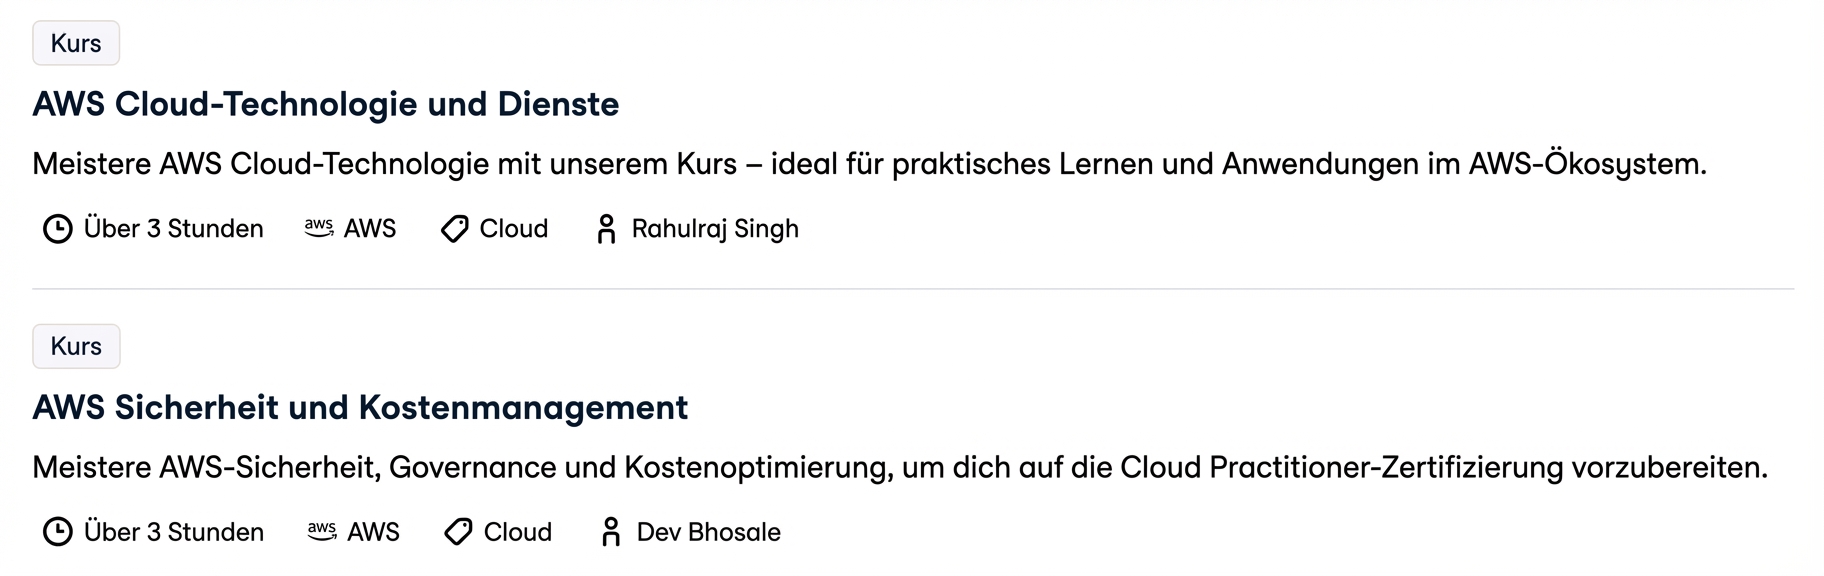Select the AWS logo icon in the second course
The width and height of the screenshot is (1824, 576).
coord(324,532)
